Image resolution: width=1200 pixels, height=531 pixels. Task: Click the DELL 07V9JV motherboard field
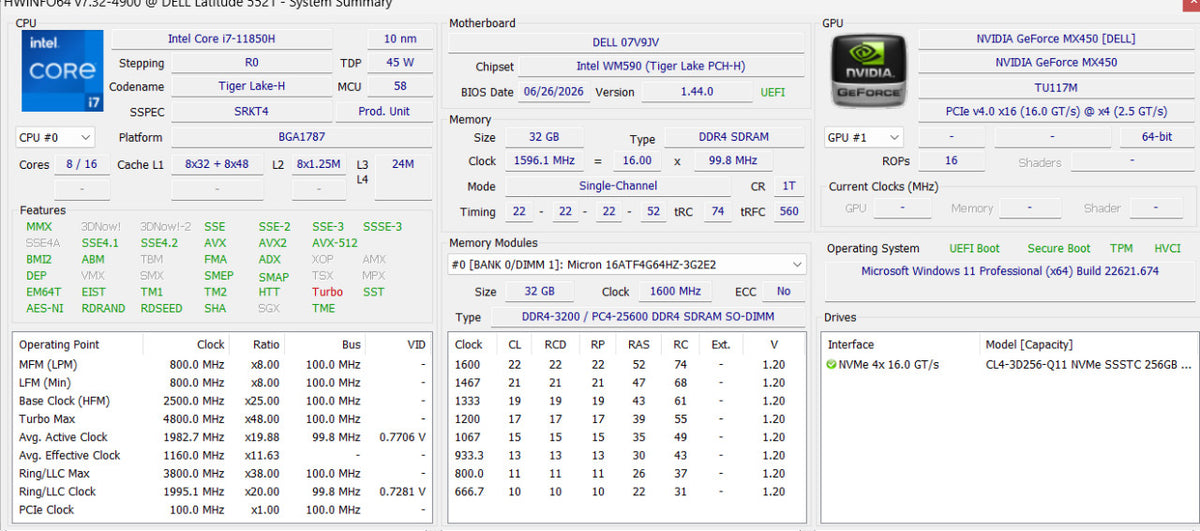(626, 43)
